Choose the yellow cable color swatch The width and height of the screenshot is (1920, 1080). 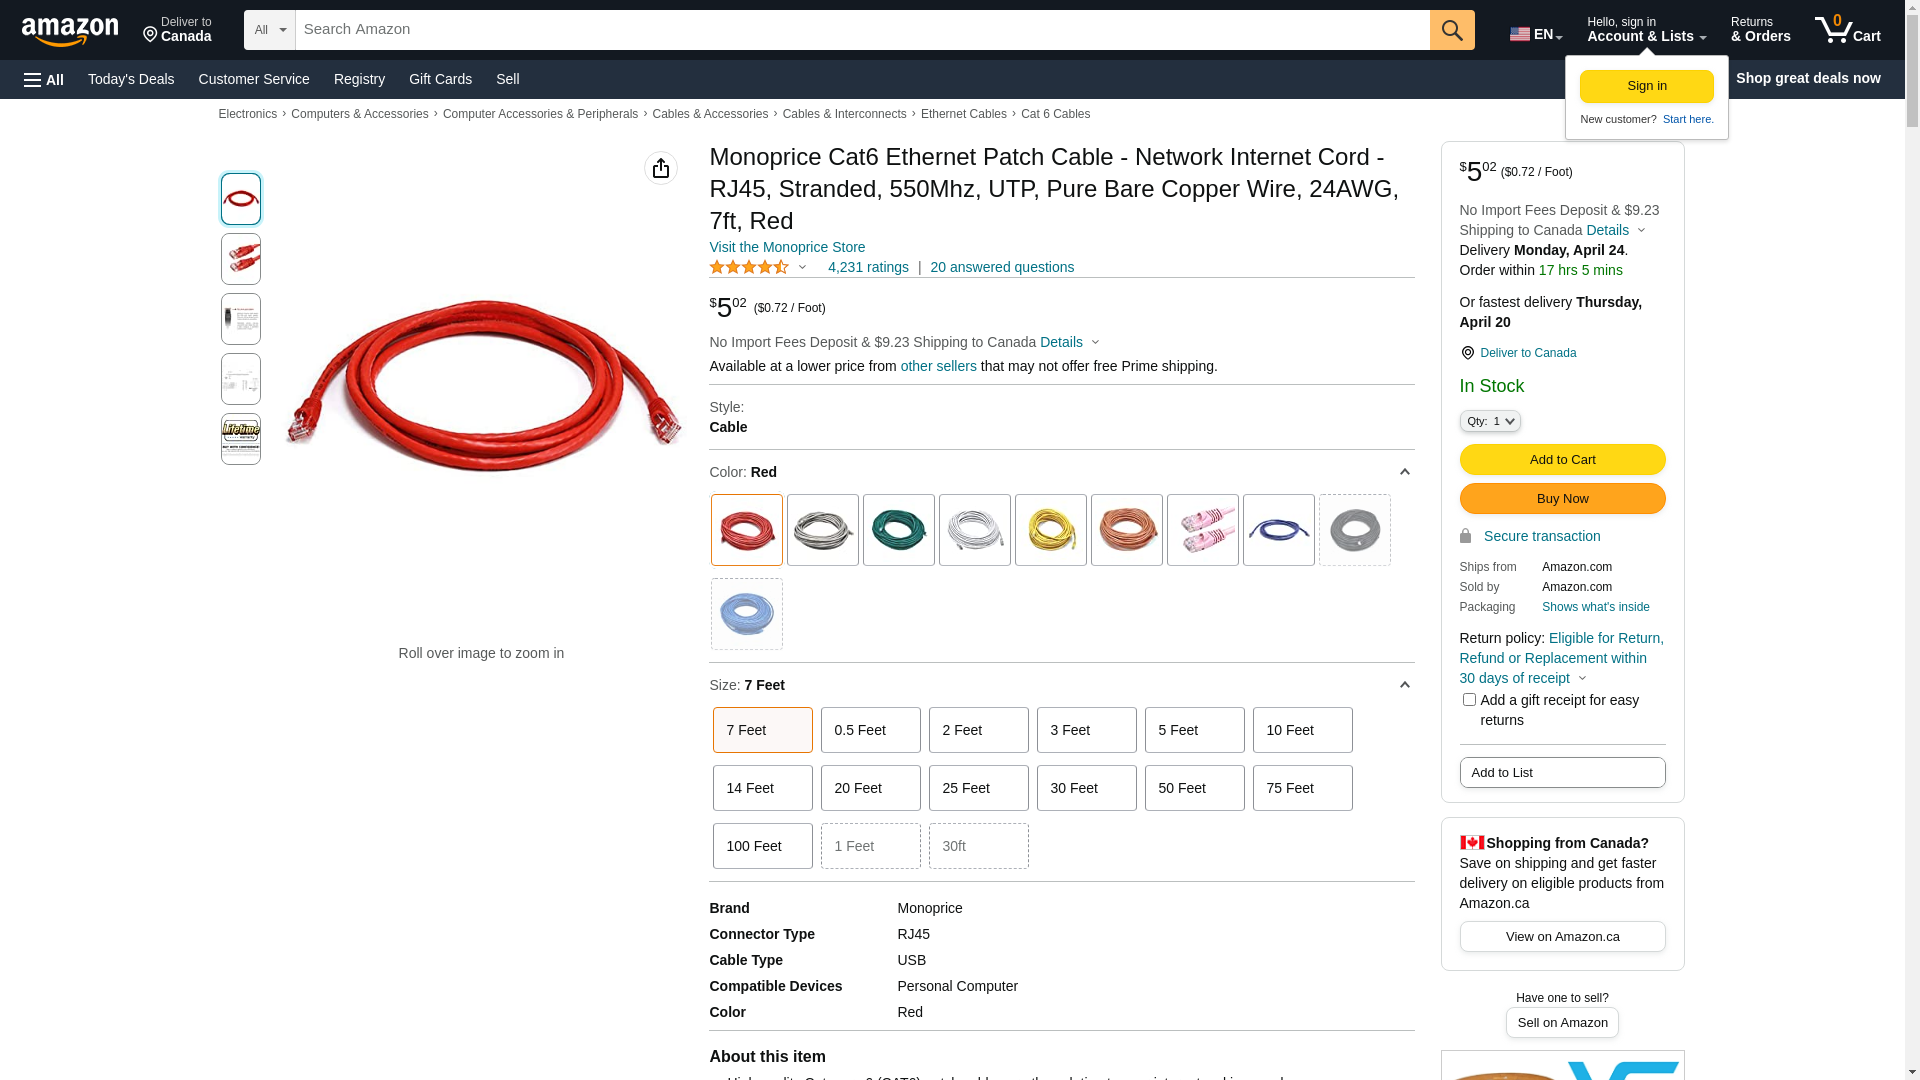point(1050,530)
